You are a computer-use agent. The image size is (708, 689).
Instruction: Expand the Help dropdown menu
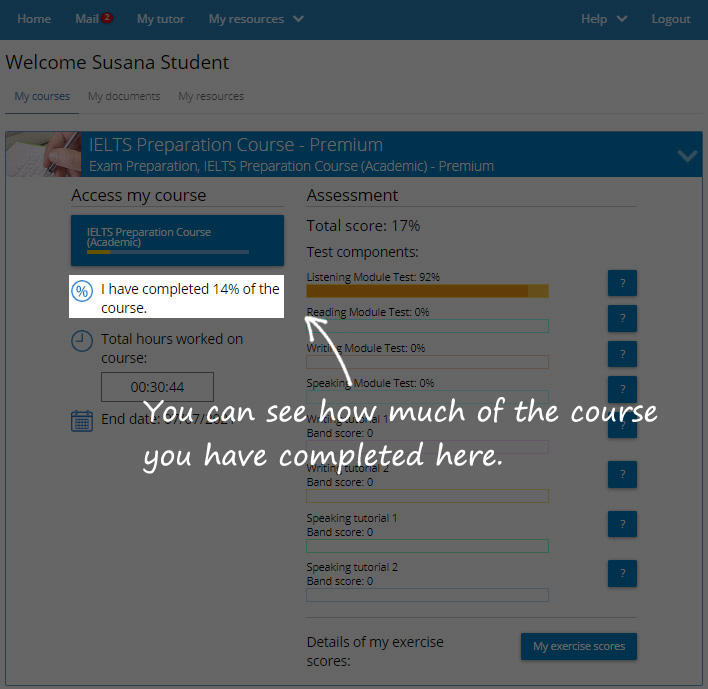coord(604,19)
